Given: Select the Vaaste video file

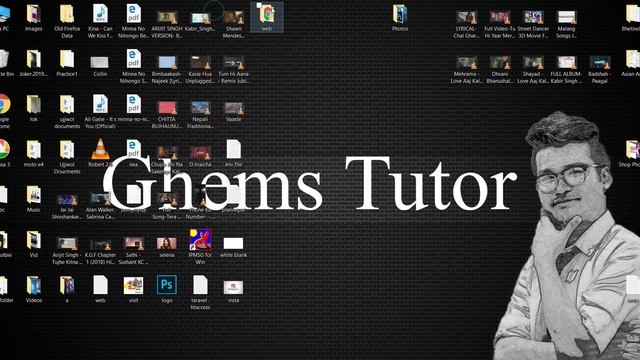Looking at the screenshot, I should [233, 108].
